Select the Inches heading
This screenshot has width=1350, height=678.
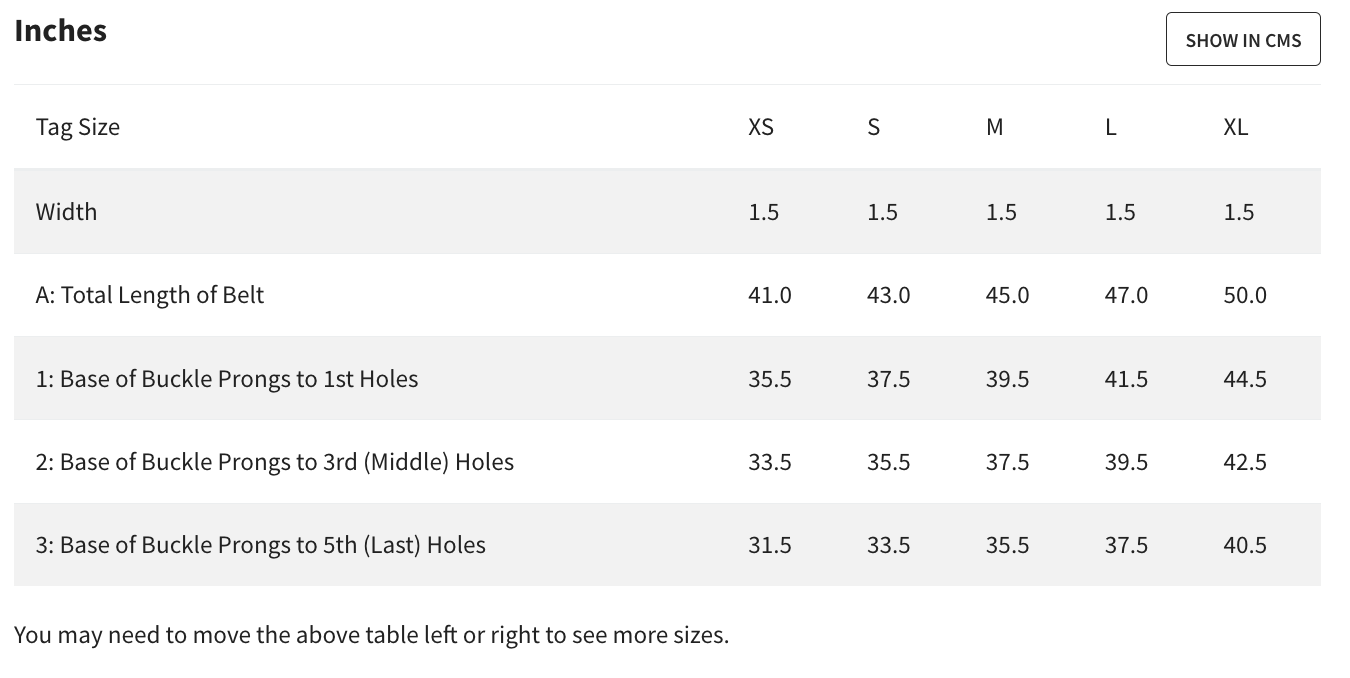pyautogui.click(x=61, y=30)
